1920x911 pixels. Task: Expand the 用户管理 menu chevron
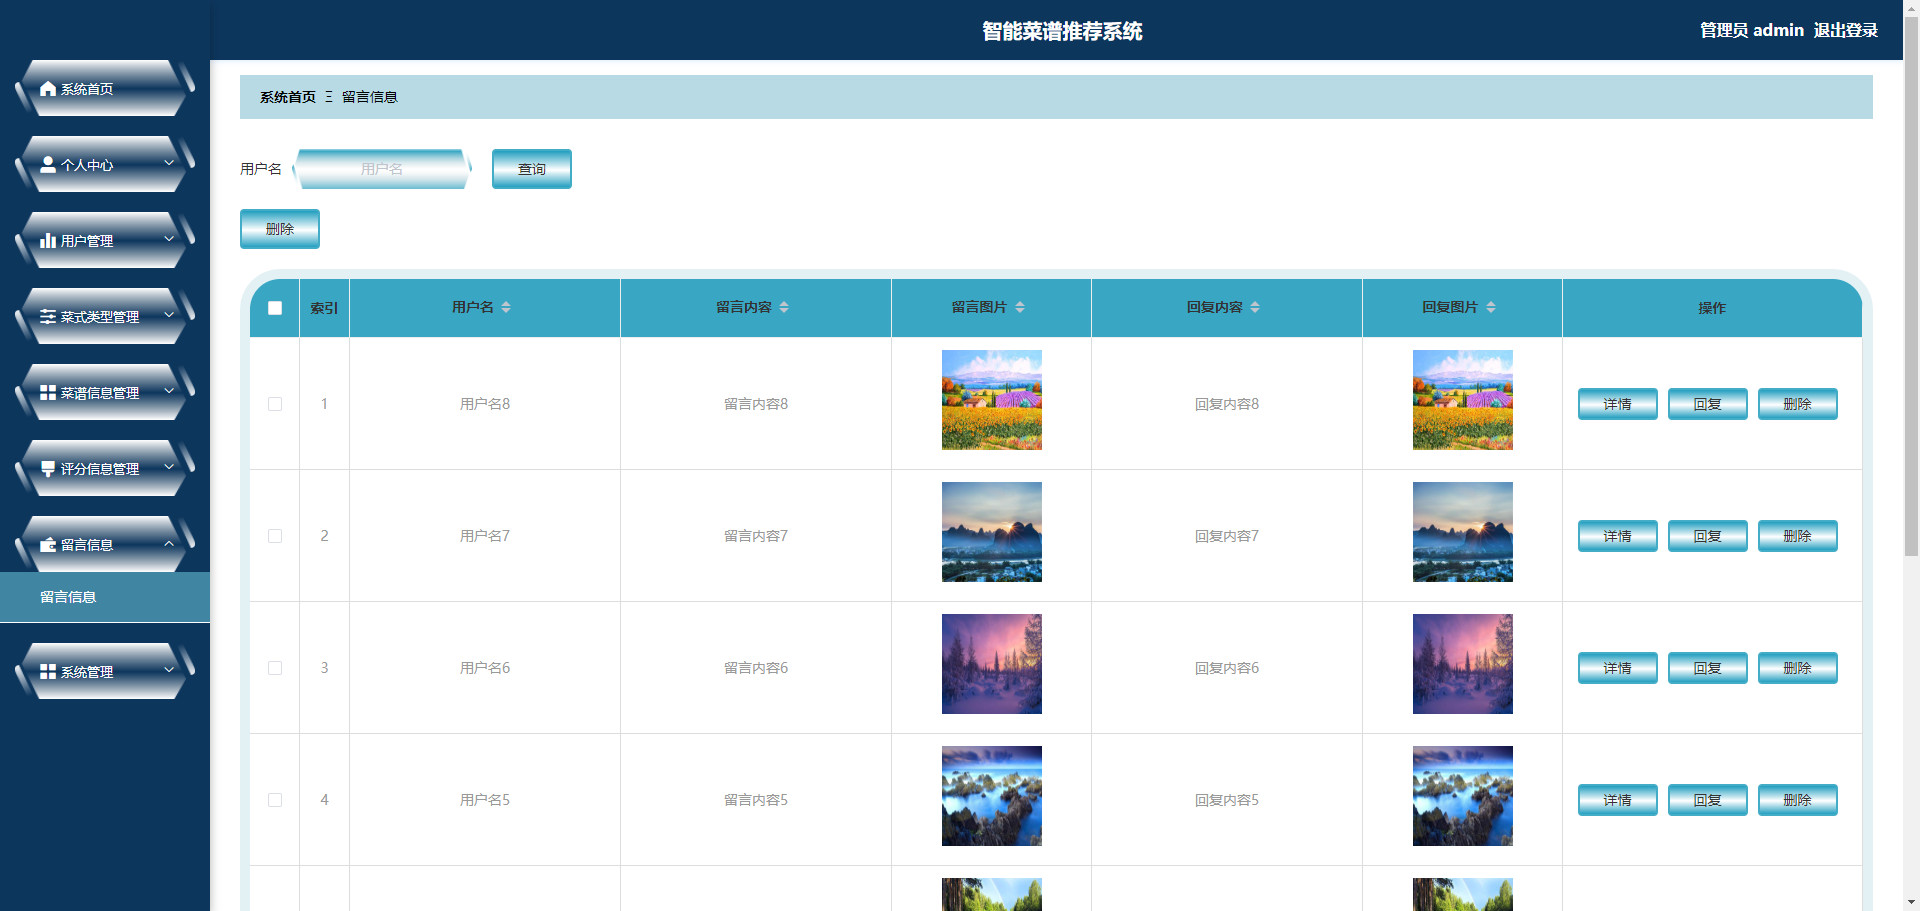pos(169,239)
